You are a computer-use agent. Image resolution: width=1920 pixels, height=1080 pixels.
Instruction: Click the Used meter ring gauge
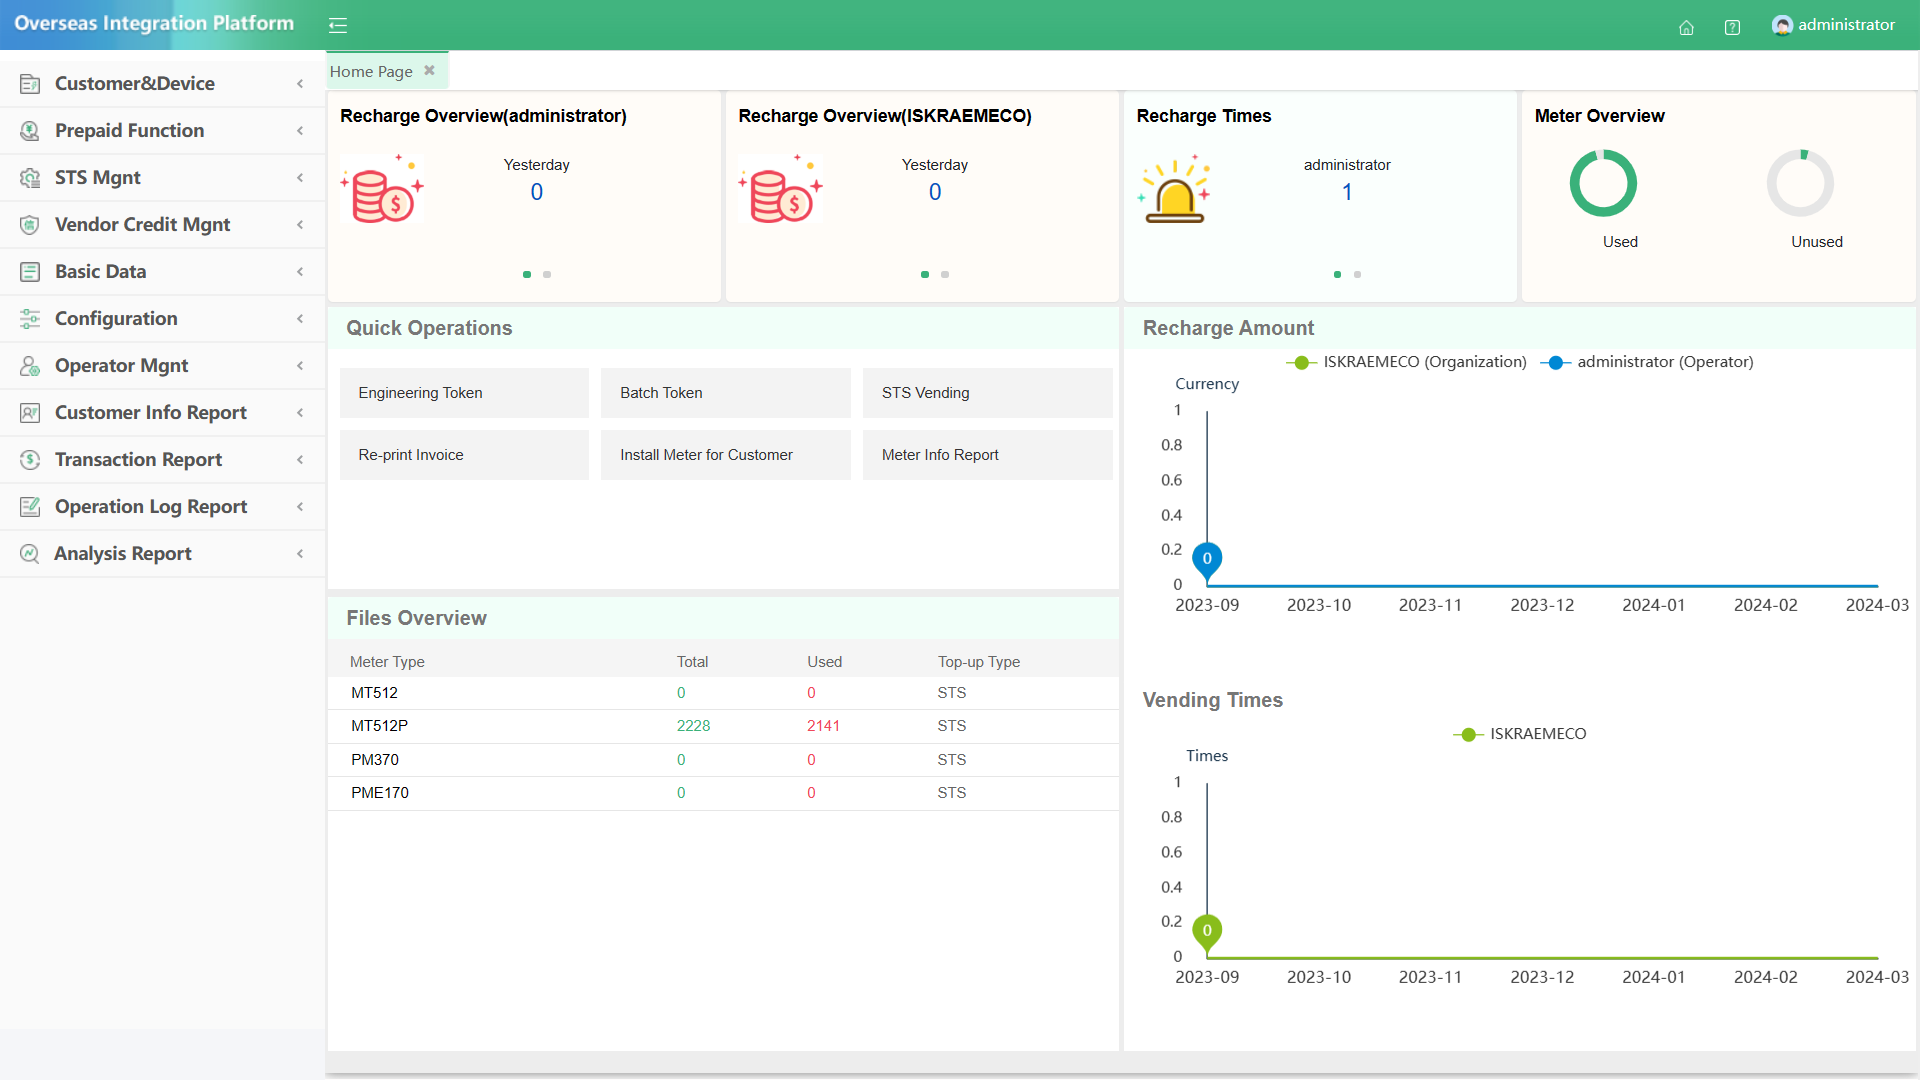pyautogui.click(x=1603, y=183)
